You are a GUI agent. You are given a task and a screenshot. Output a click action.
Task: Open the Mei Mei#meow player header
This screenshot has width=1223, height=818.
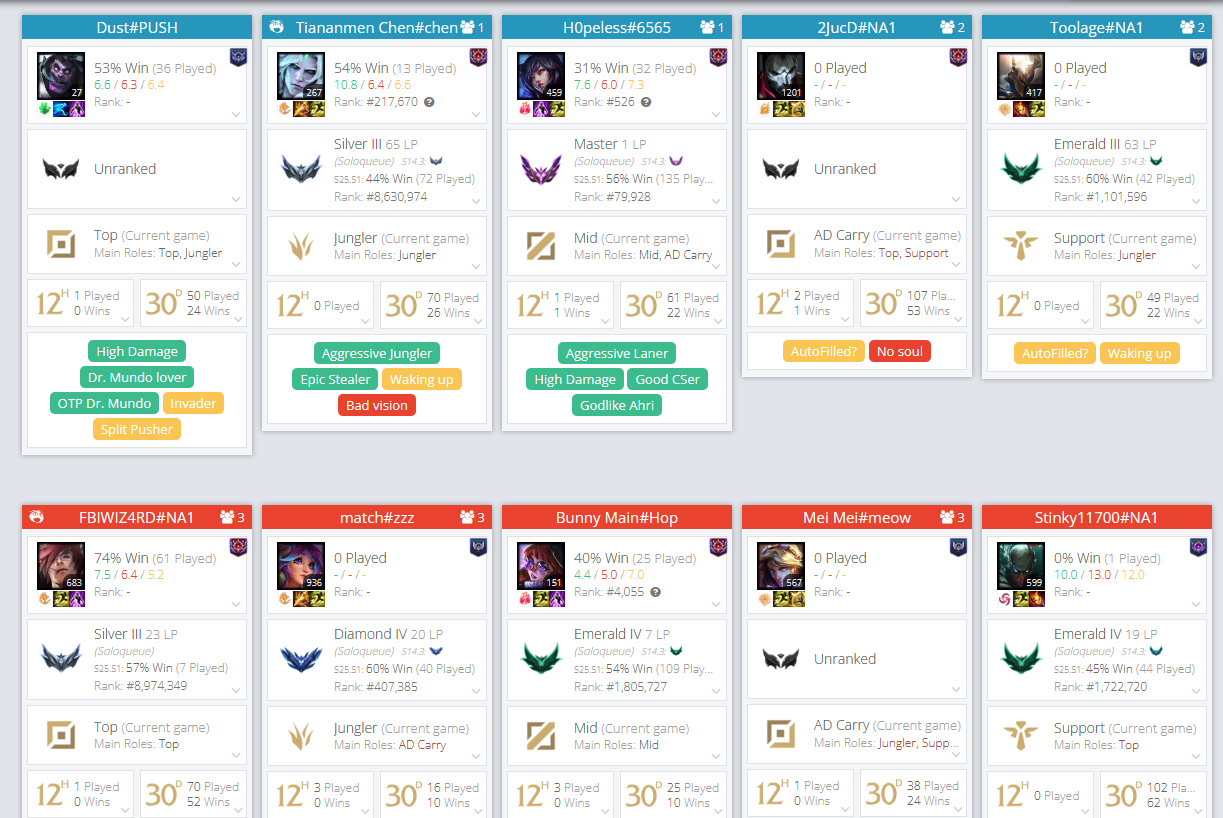[x=857, y=517]
